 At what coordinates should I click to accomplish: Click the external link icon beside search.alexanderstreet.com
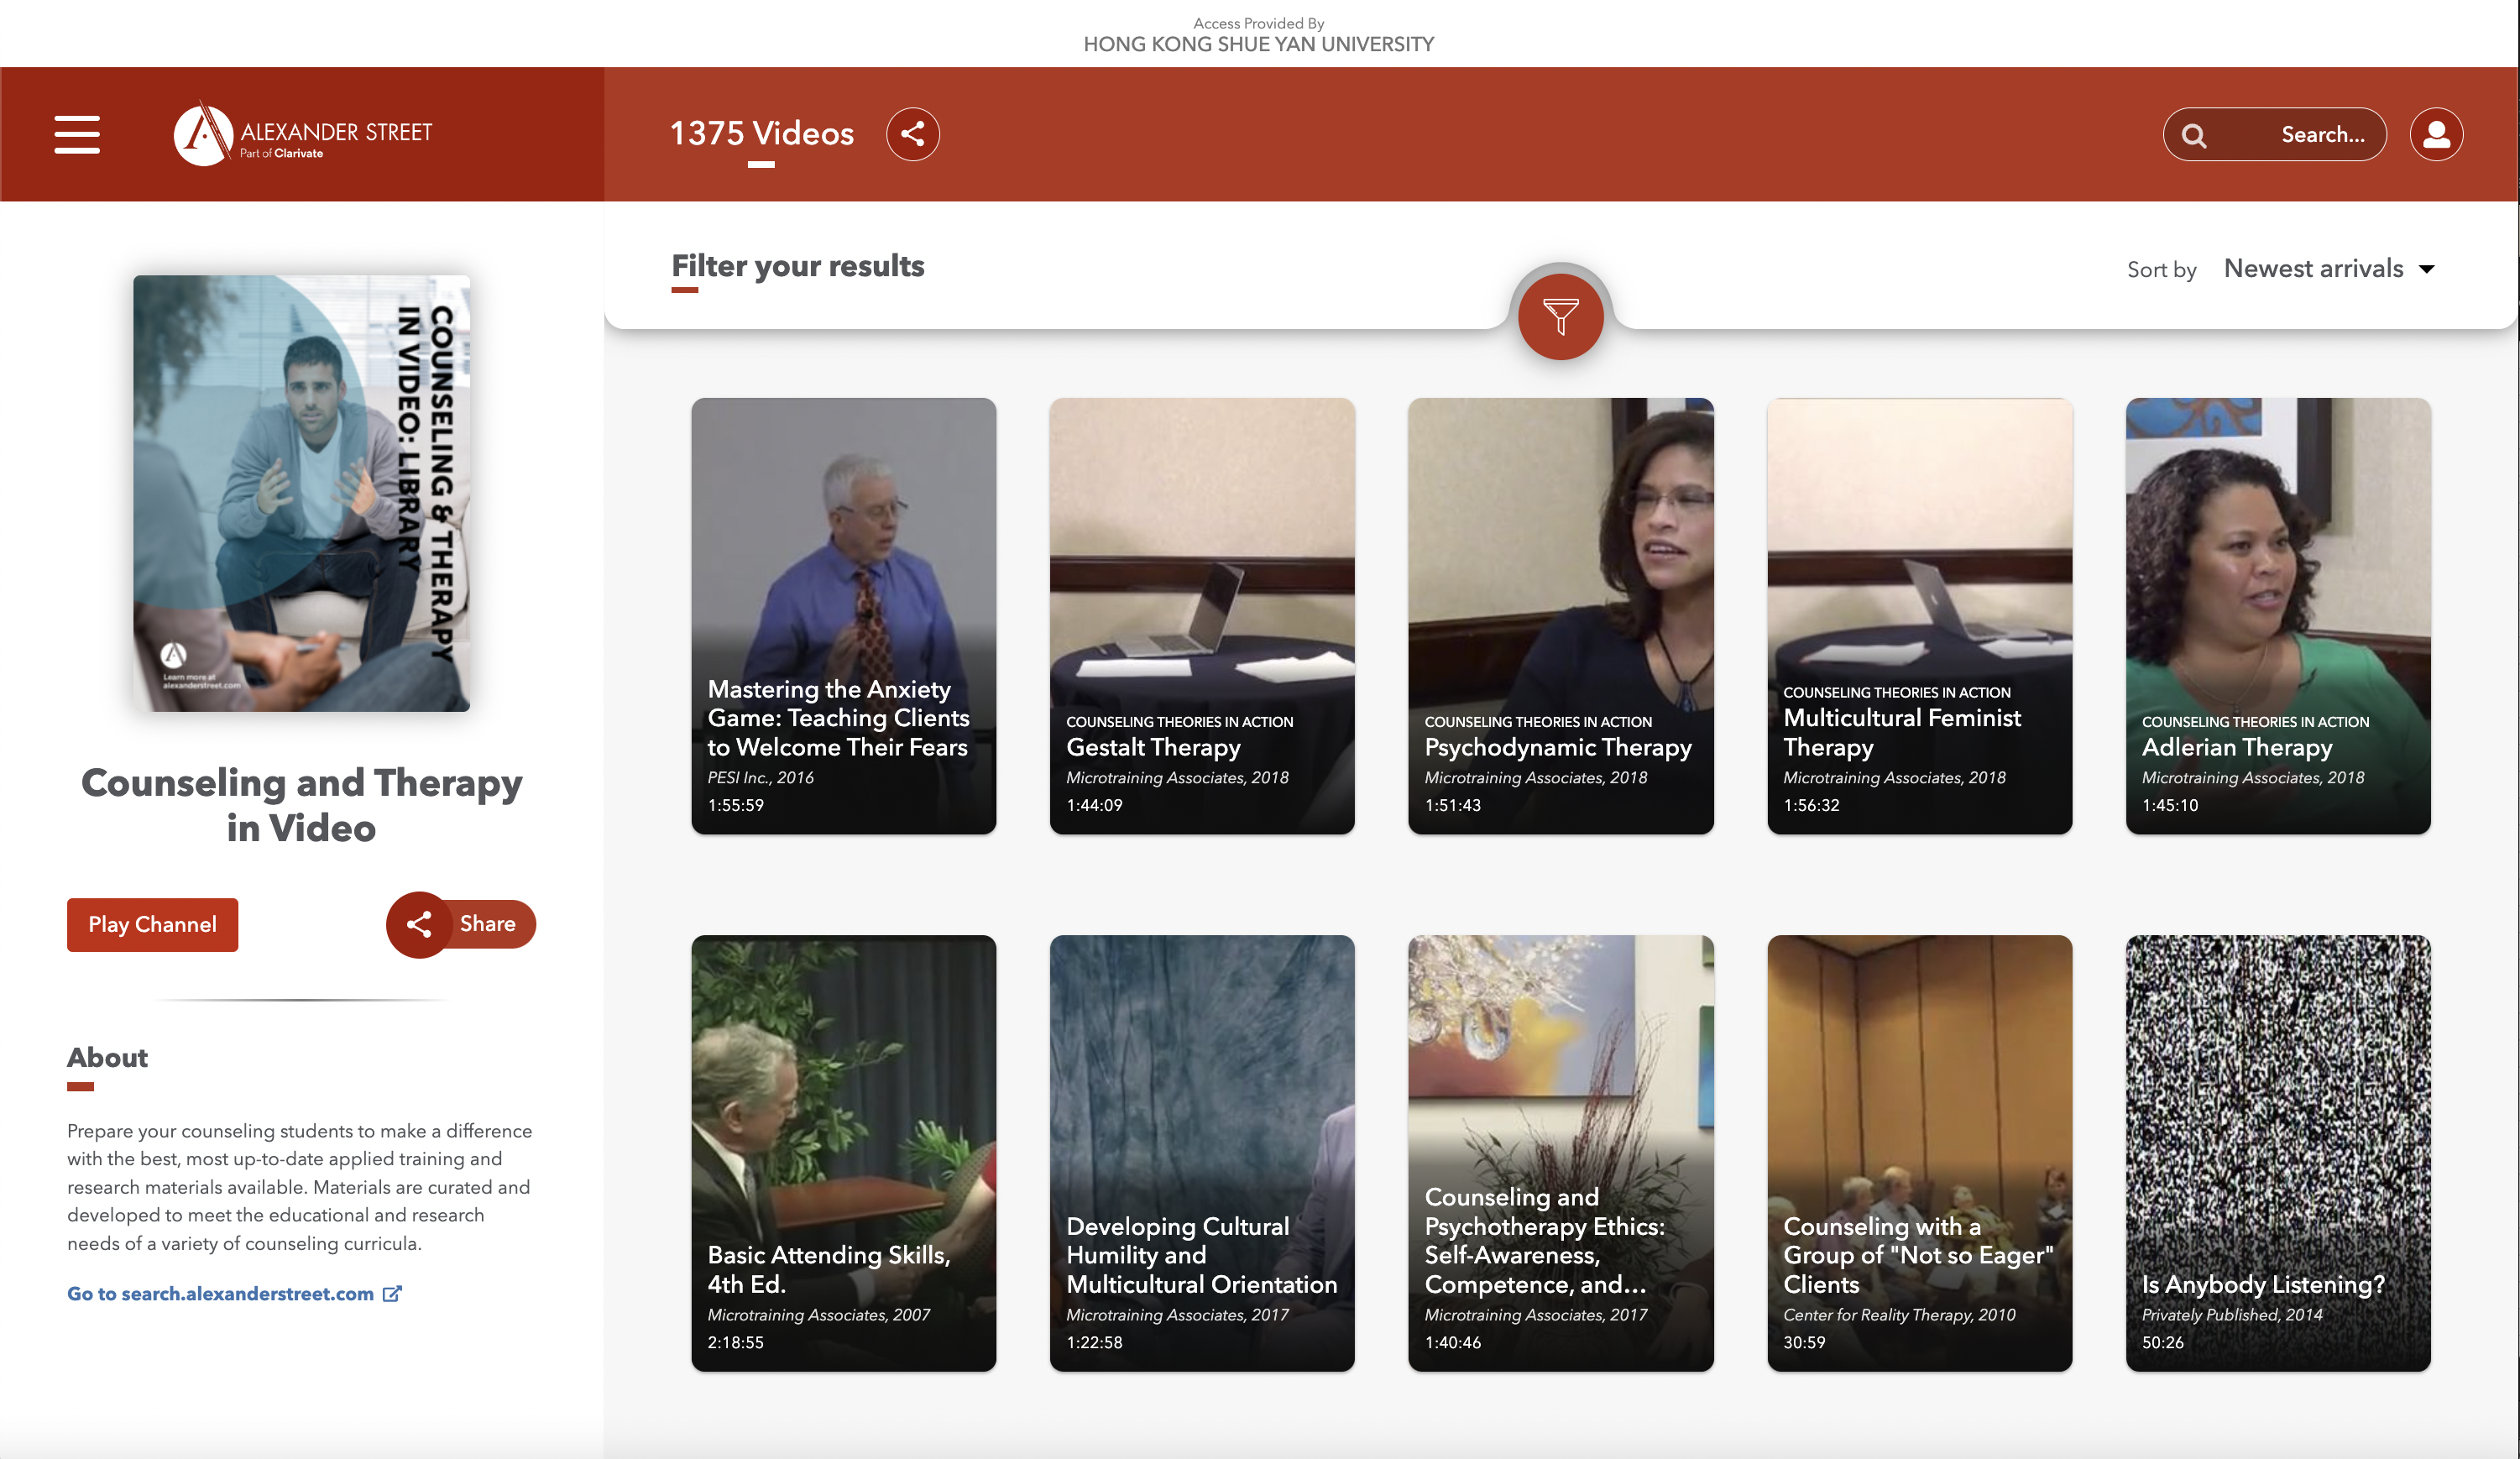point(392,1293)
